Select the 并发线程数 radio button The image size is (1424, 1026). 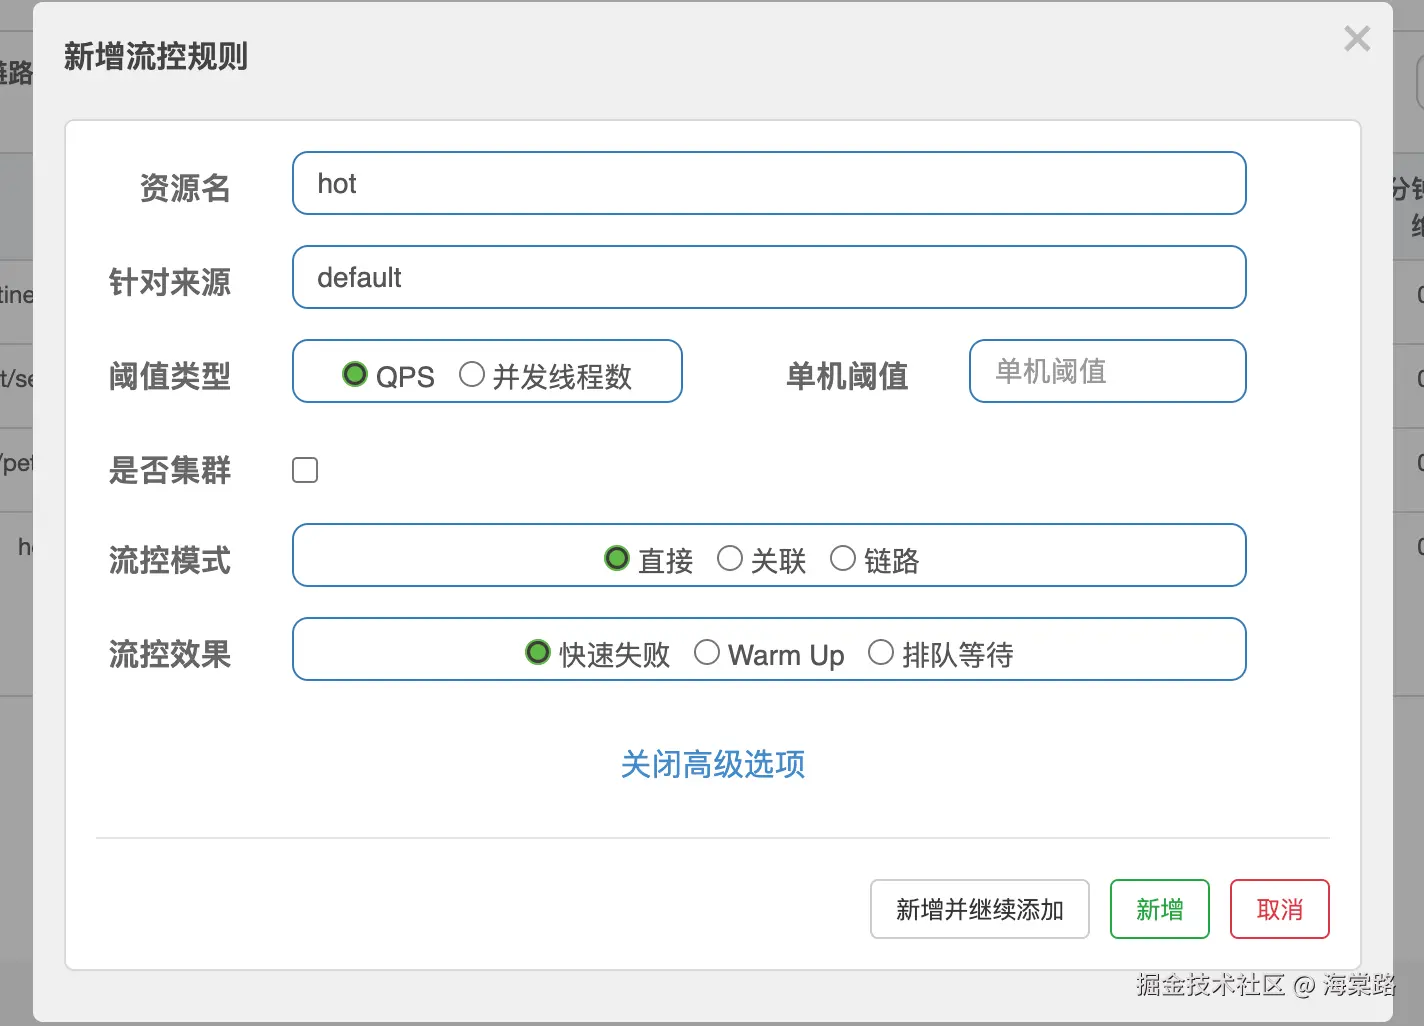pos(472,375)
